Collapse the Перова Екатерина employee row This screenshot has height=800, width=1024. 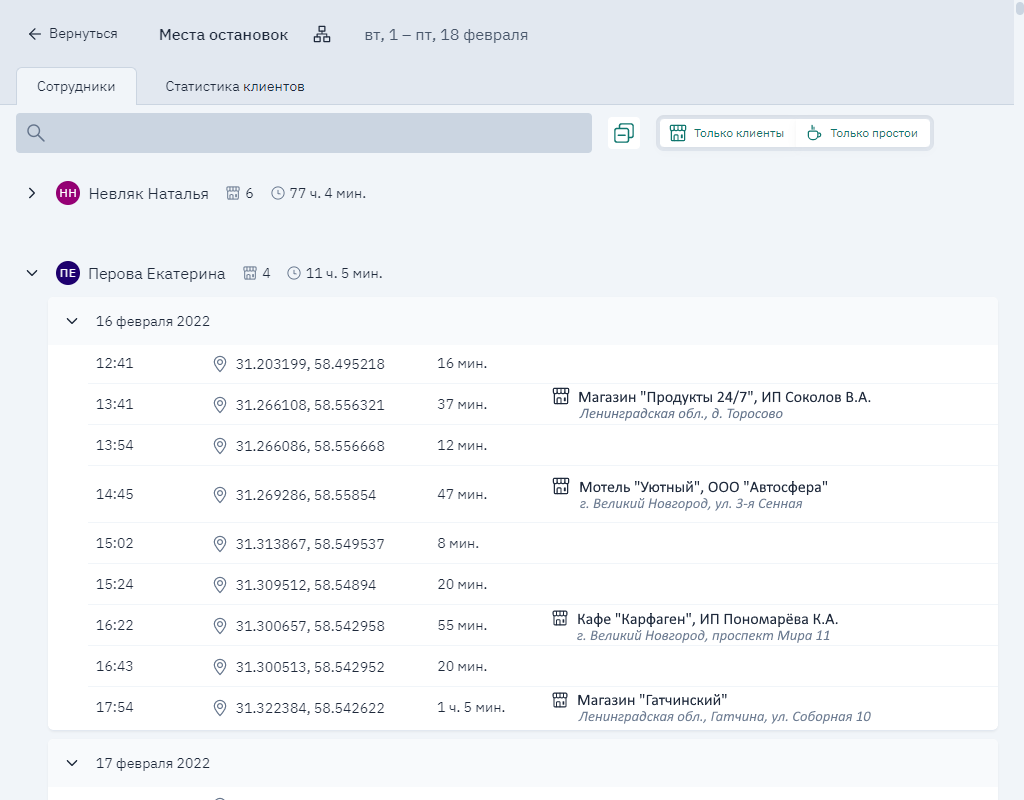pyautogui.click(x=32, y=273)
